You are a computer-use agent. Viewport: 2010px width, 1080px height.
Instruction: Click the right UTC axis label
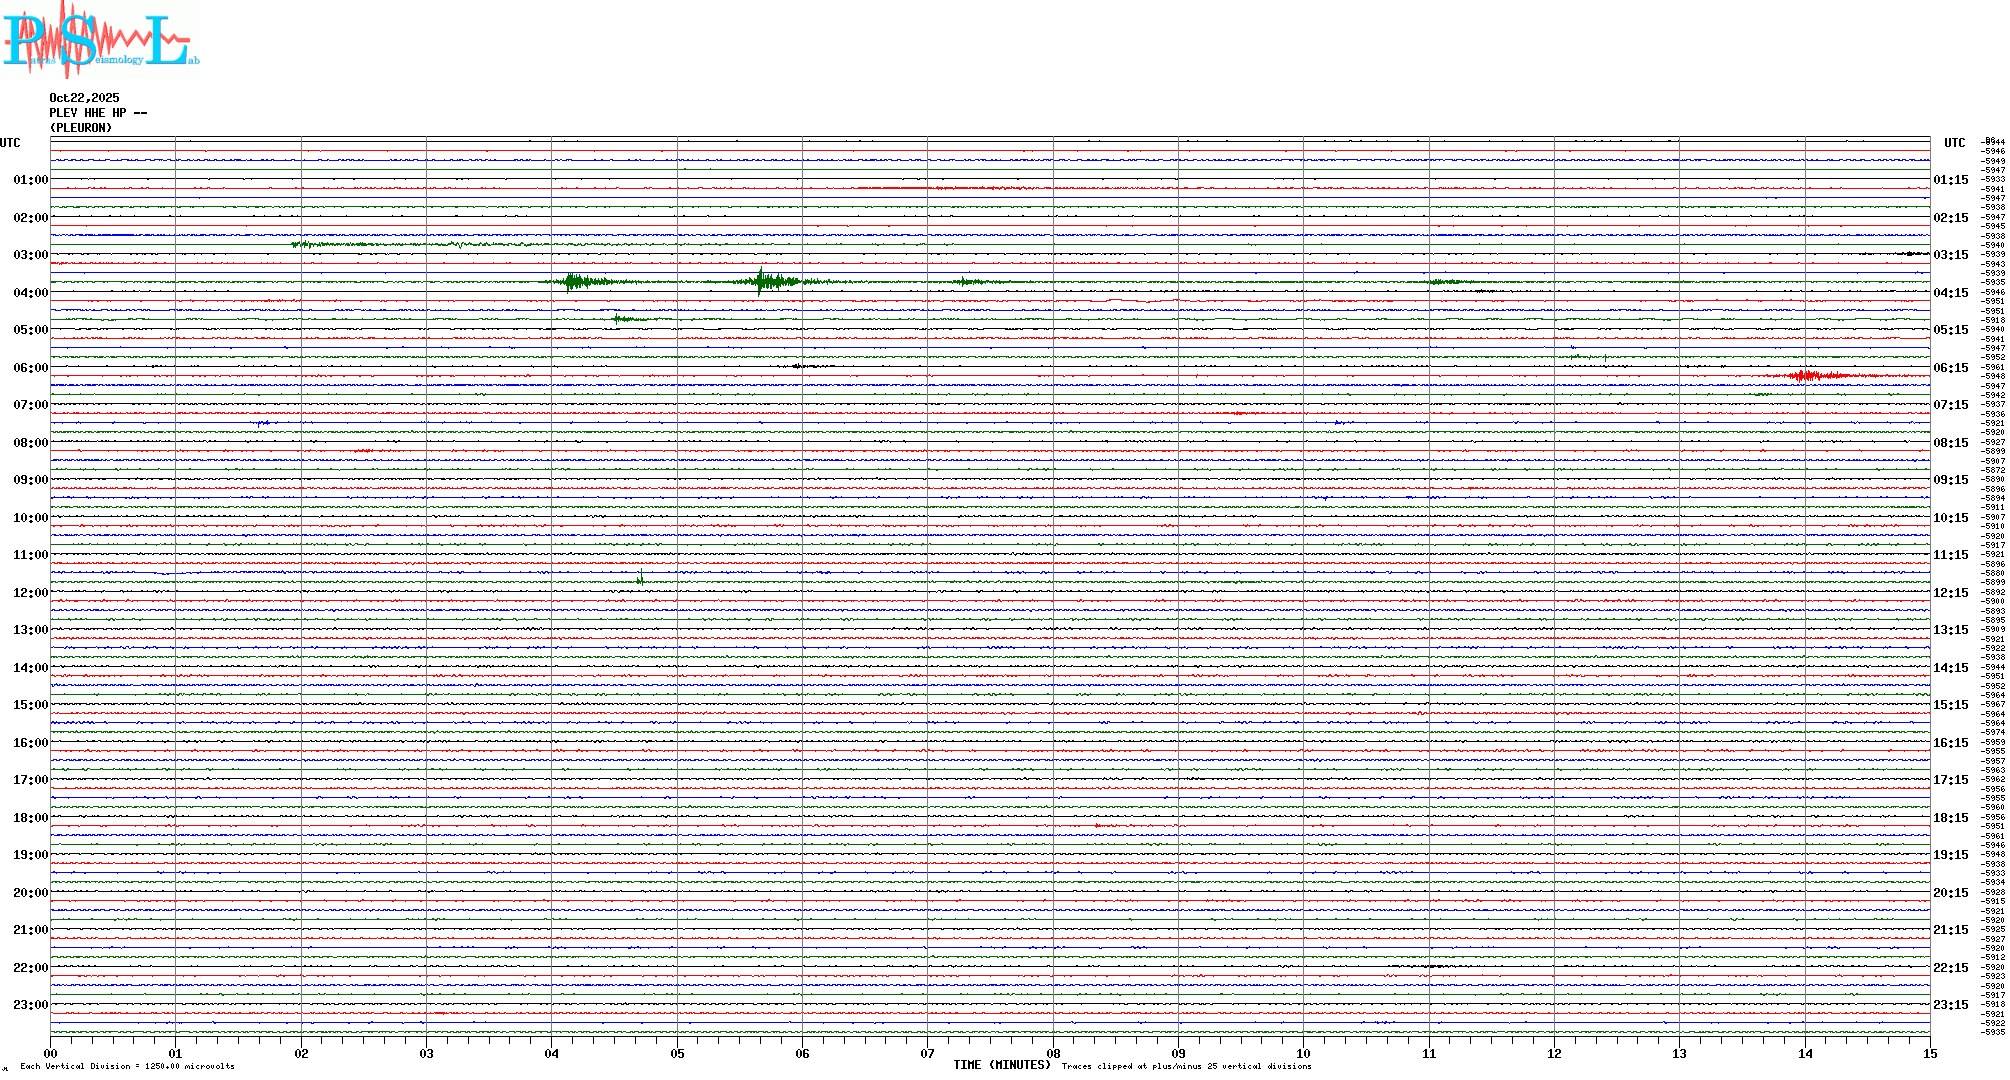click(1954, 143)
